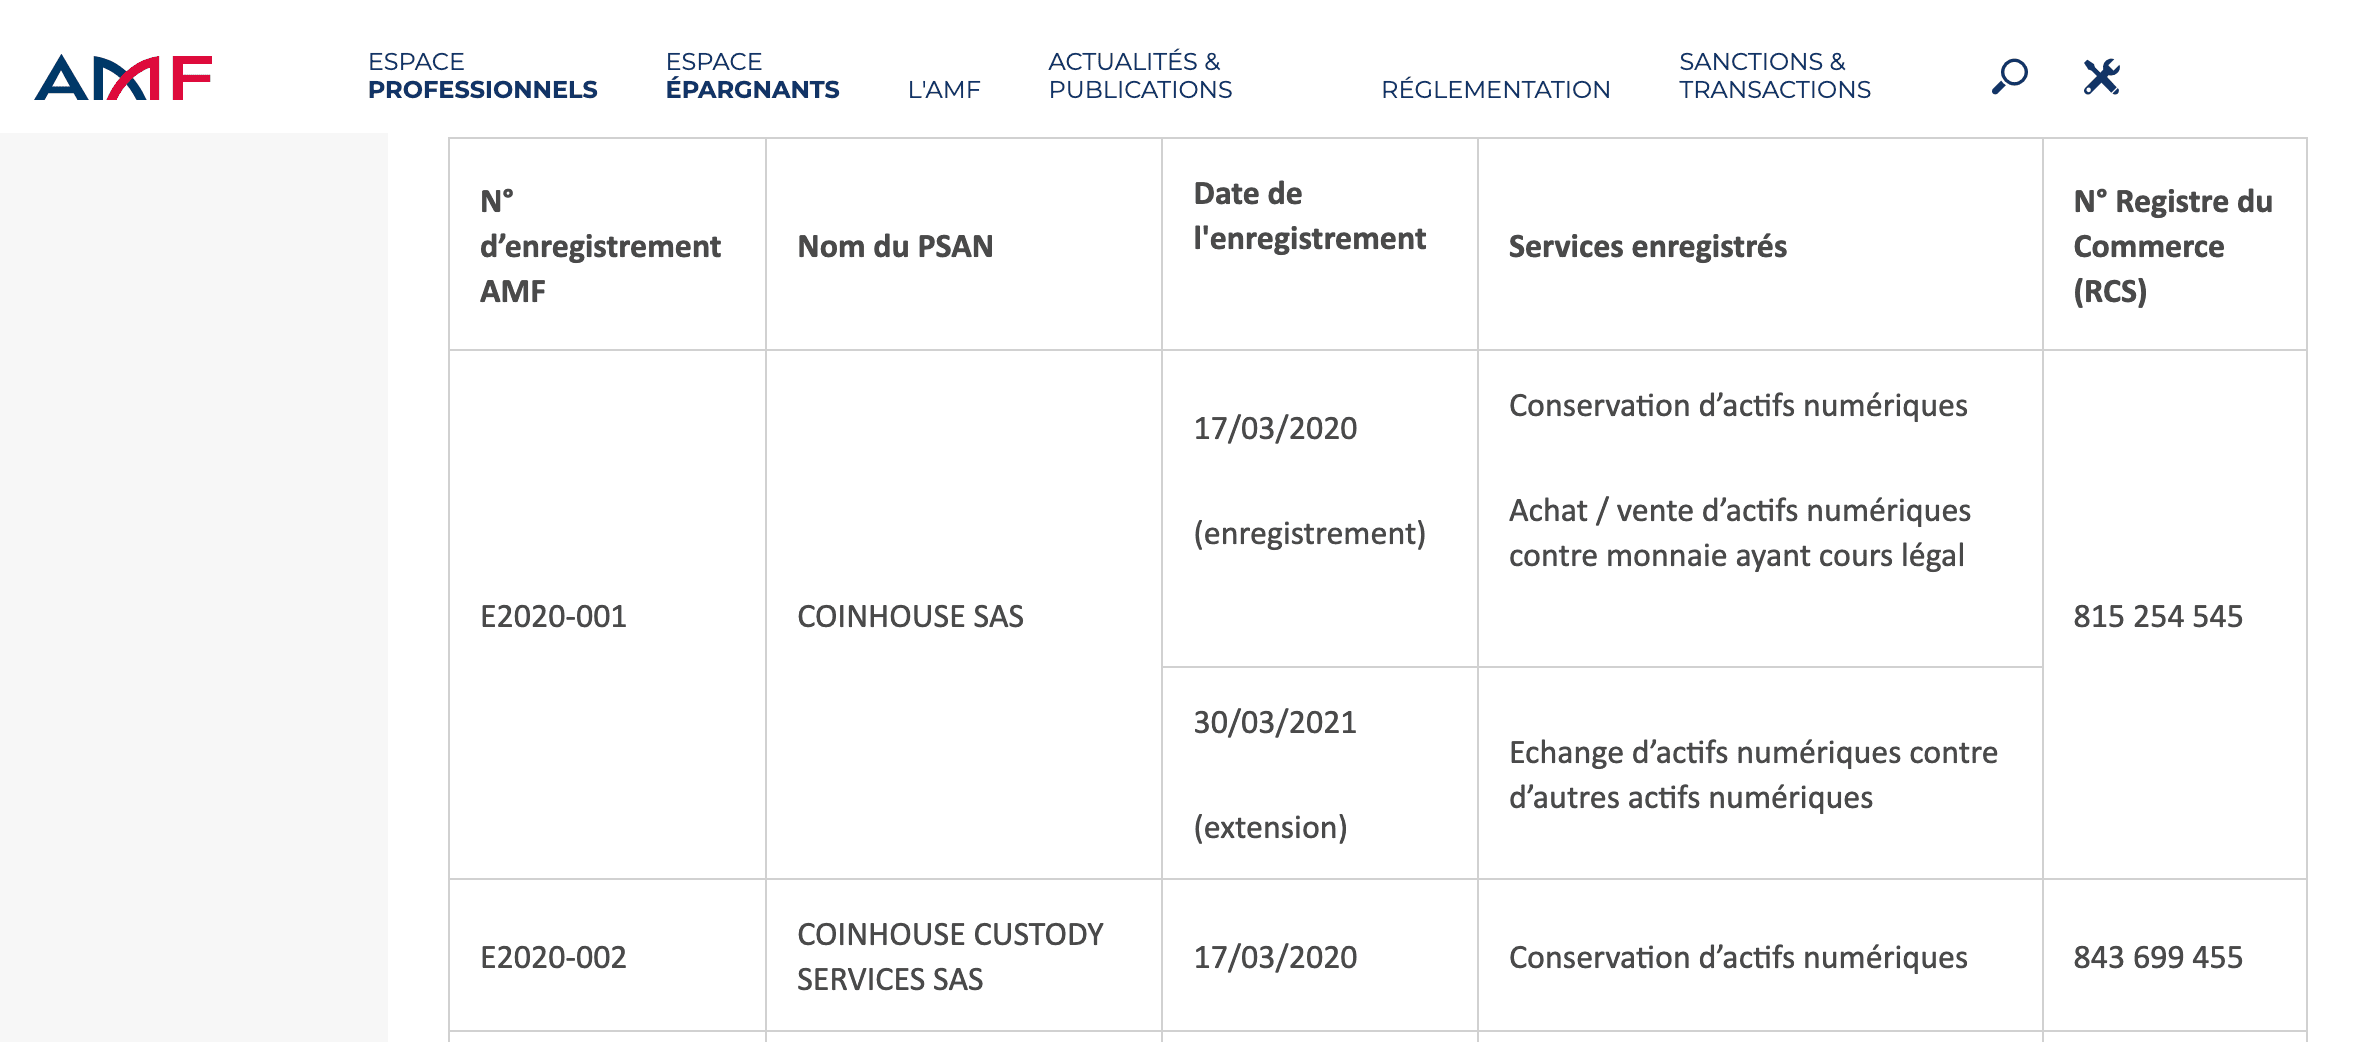Click the wrench and screwdriver tools icon
The image size is (2360, 1042).
tap(2101, 76)
